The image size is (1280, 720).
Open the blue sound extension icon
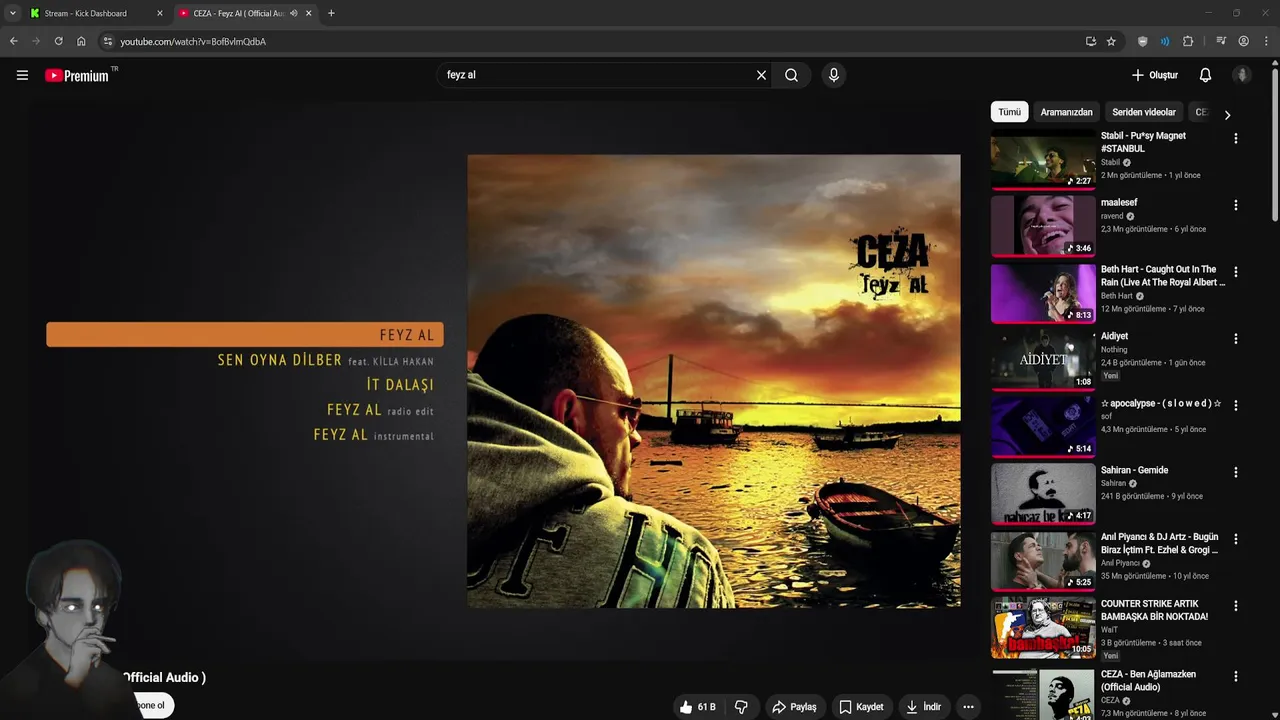click(x=1165, y=41)
